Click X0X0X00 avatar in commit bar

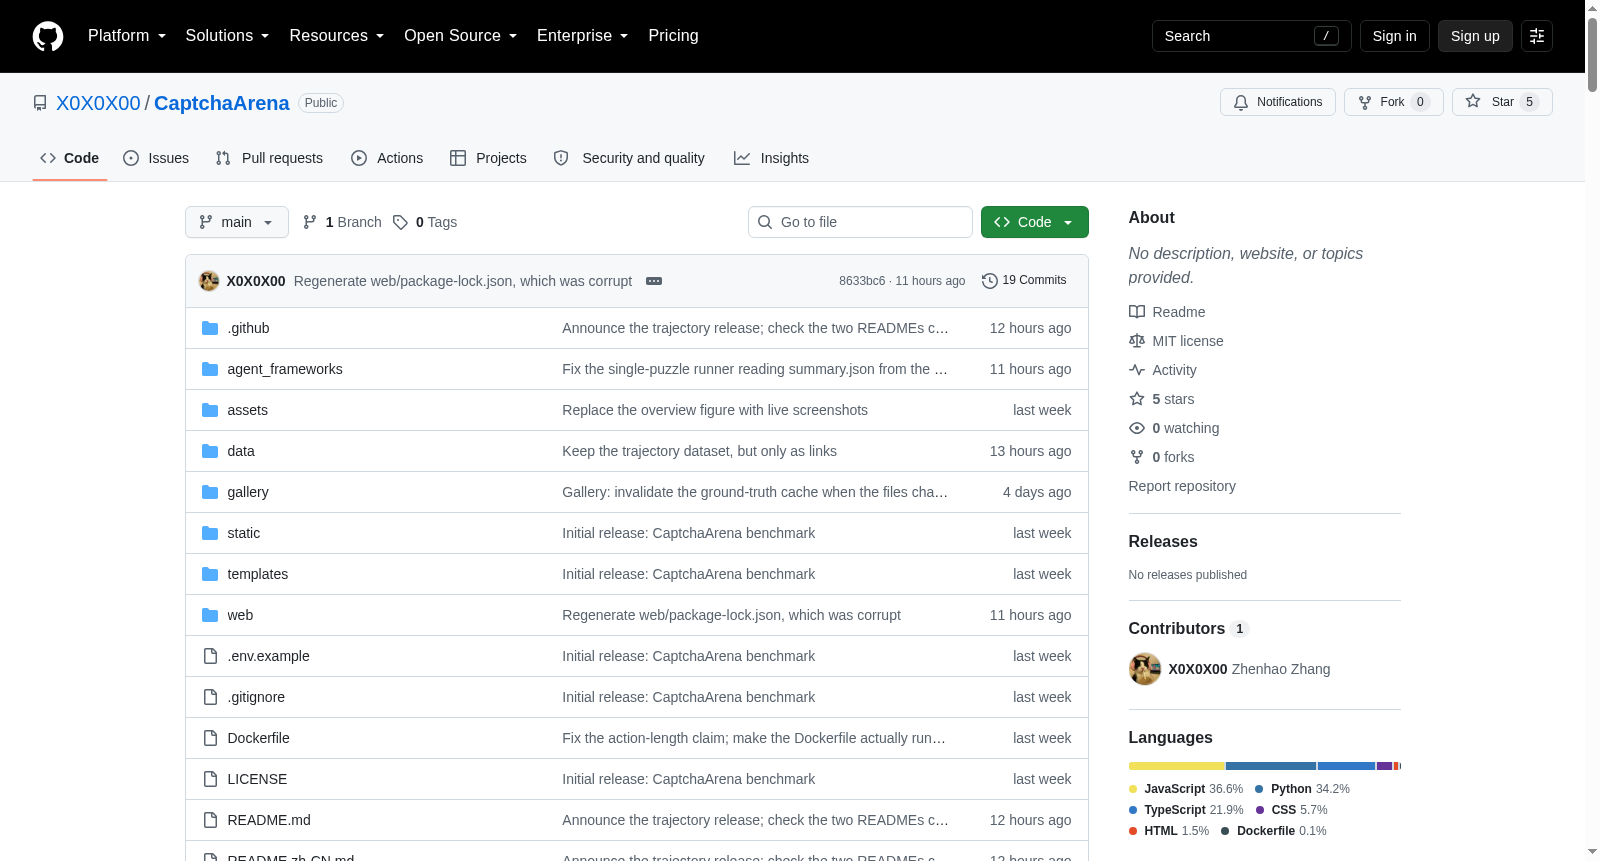[x=209, y=281]
